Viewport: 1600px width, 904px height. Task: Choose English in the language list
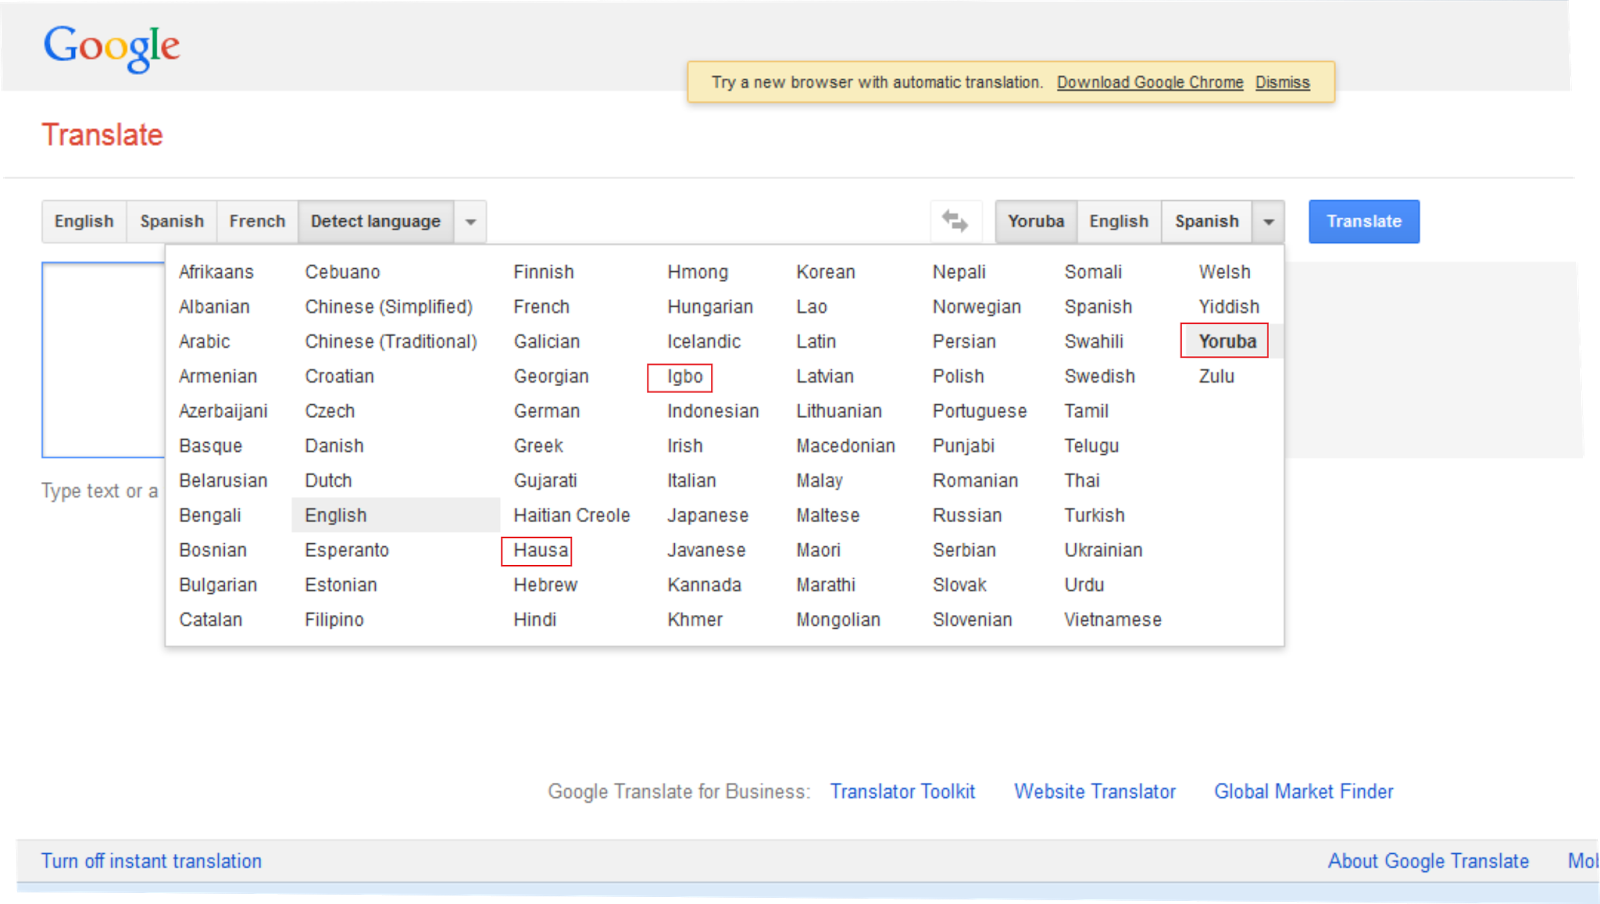click(336, 515)
